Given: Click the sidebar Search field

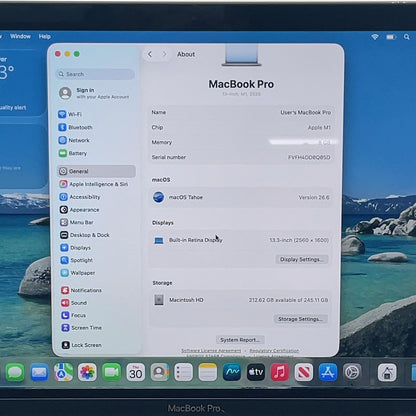Looking at the screenshot, I should tap(95, 74).
